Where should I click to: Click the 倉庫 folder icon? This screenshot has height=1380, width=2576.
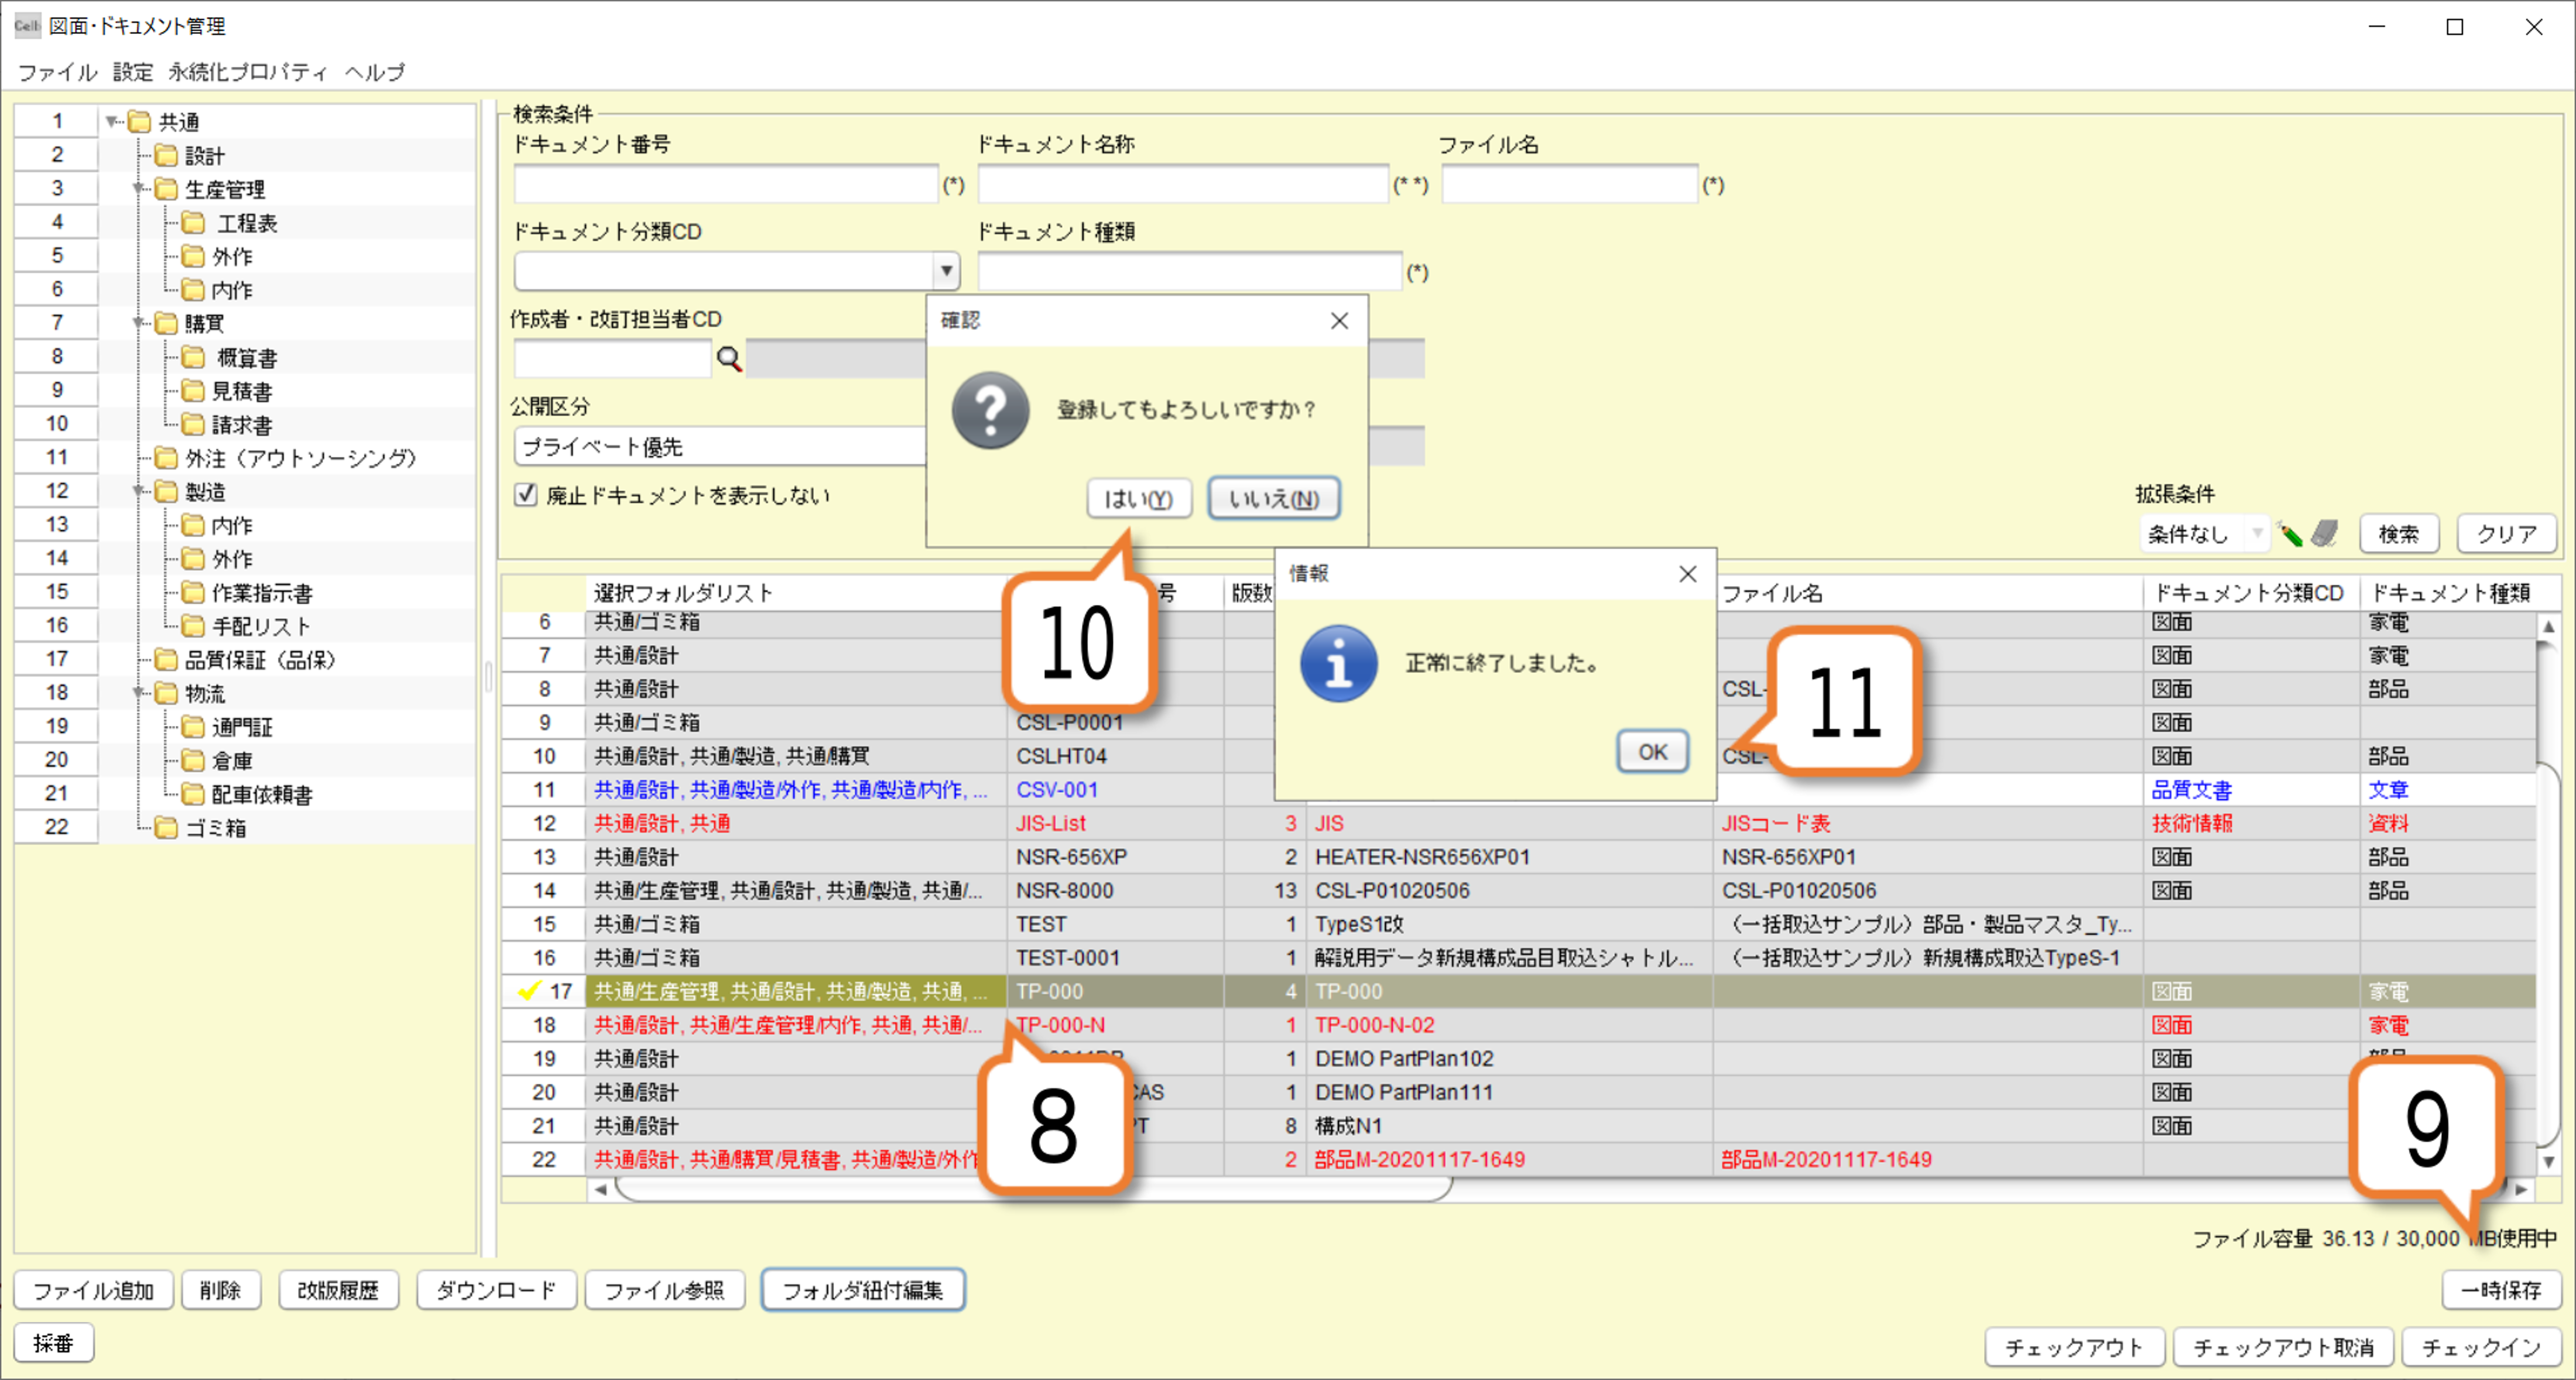(193, 761)
